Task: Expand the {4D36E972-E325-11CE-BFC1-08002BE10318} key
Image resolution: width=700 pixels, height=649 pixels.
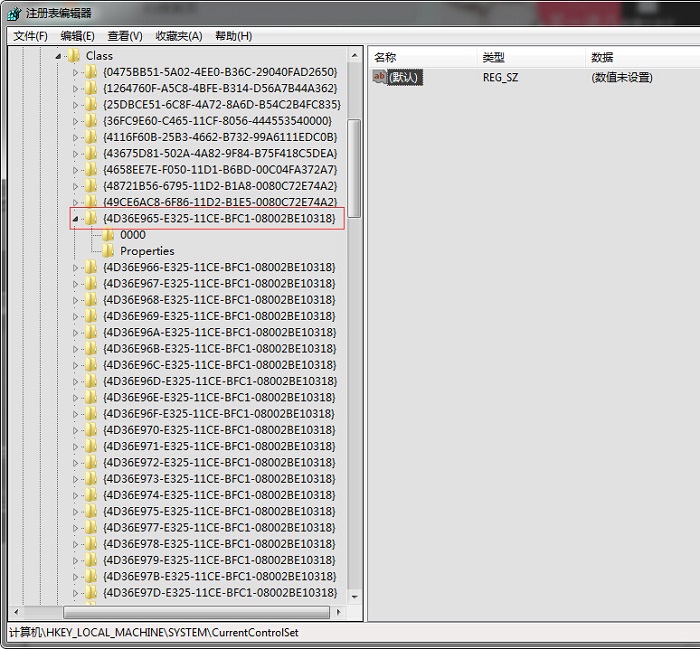Action: 75,462
